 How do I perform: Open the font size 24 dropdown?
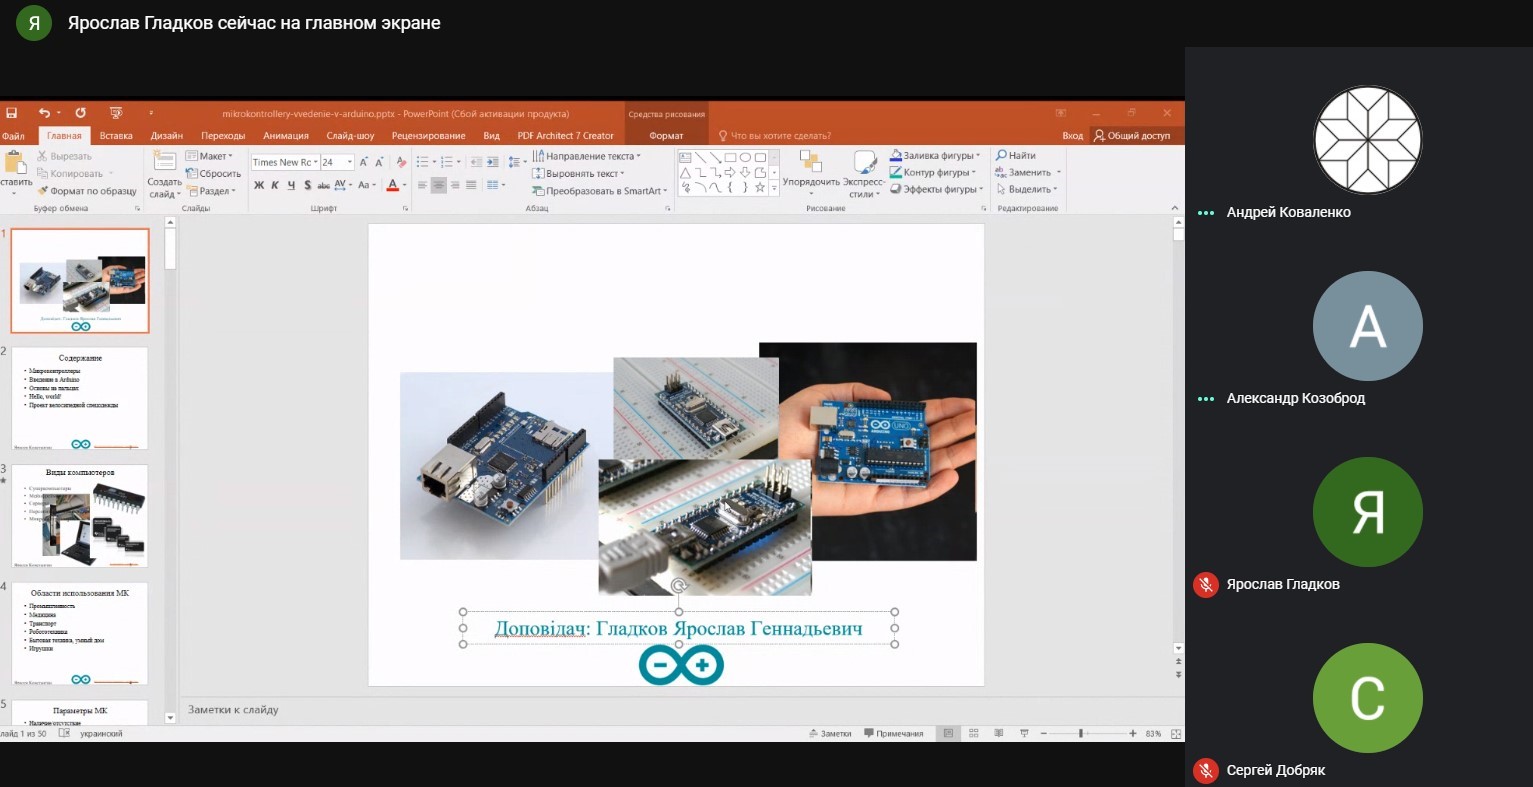[x=349, y=162]
